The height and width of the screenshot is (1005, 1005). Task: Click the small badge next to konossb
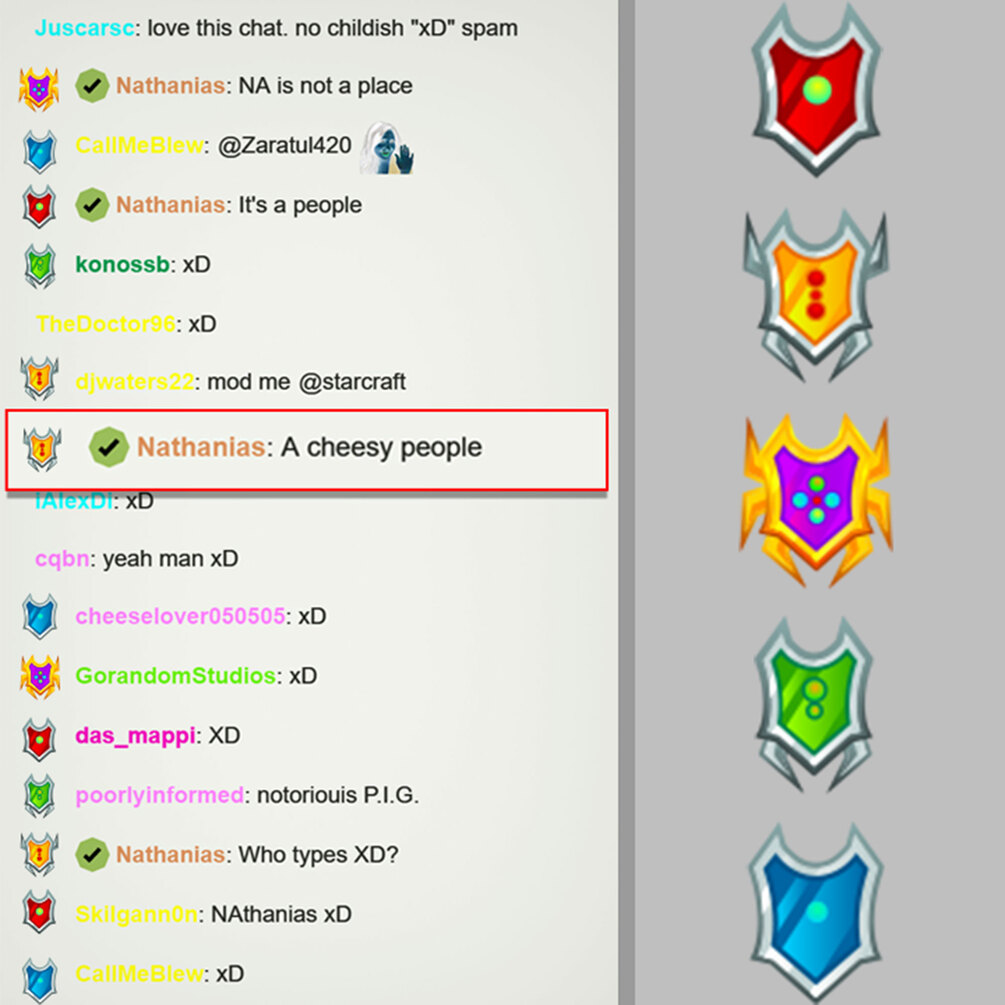click(x=40, y=265)
